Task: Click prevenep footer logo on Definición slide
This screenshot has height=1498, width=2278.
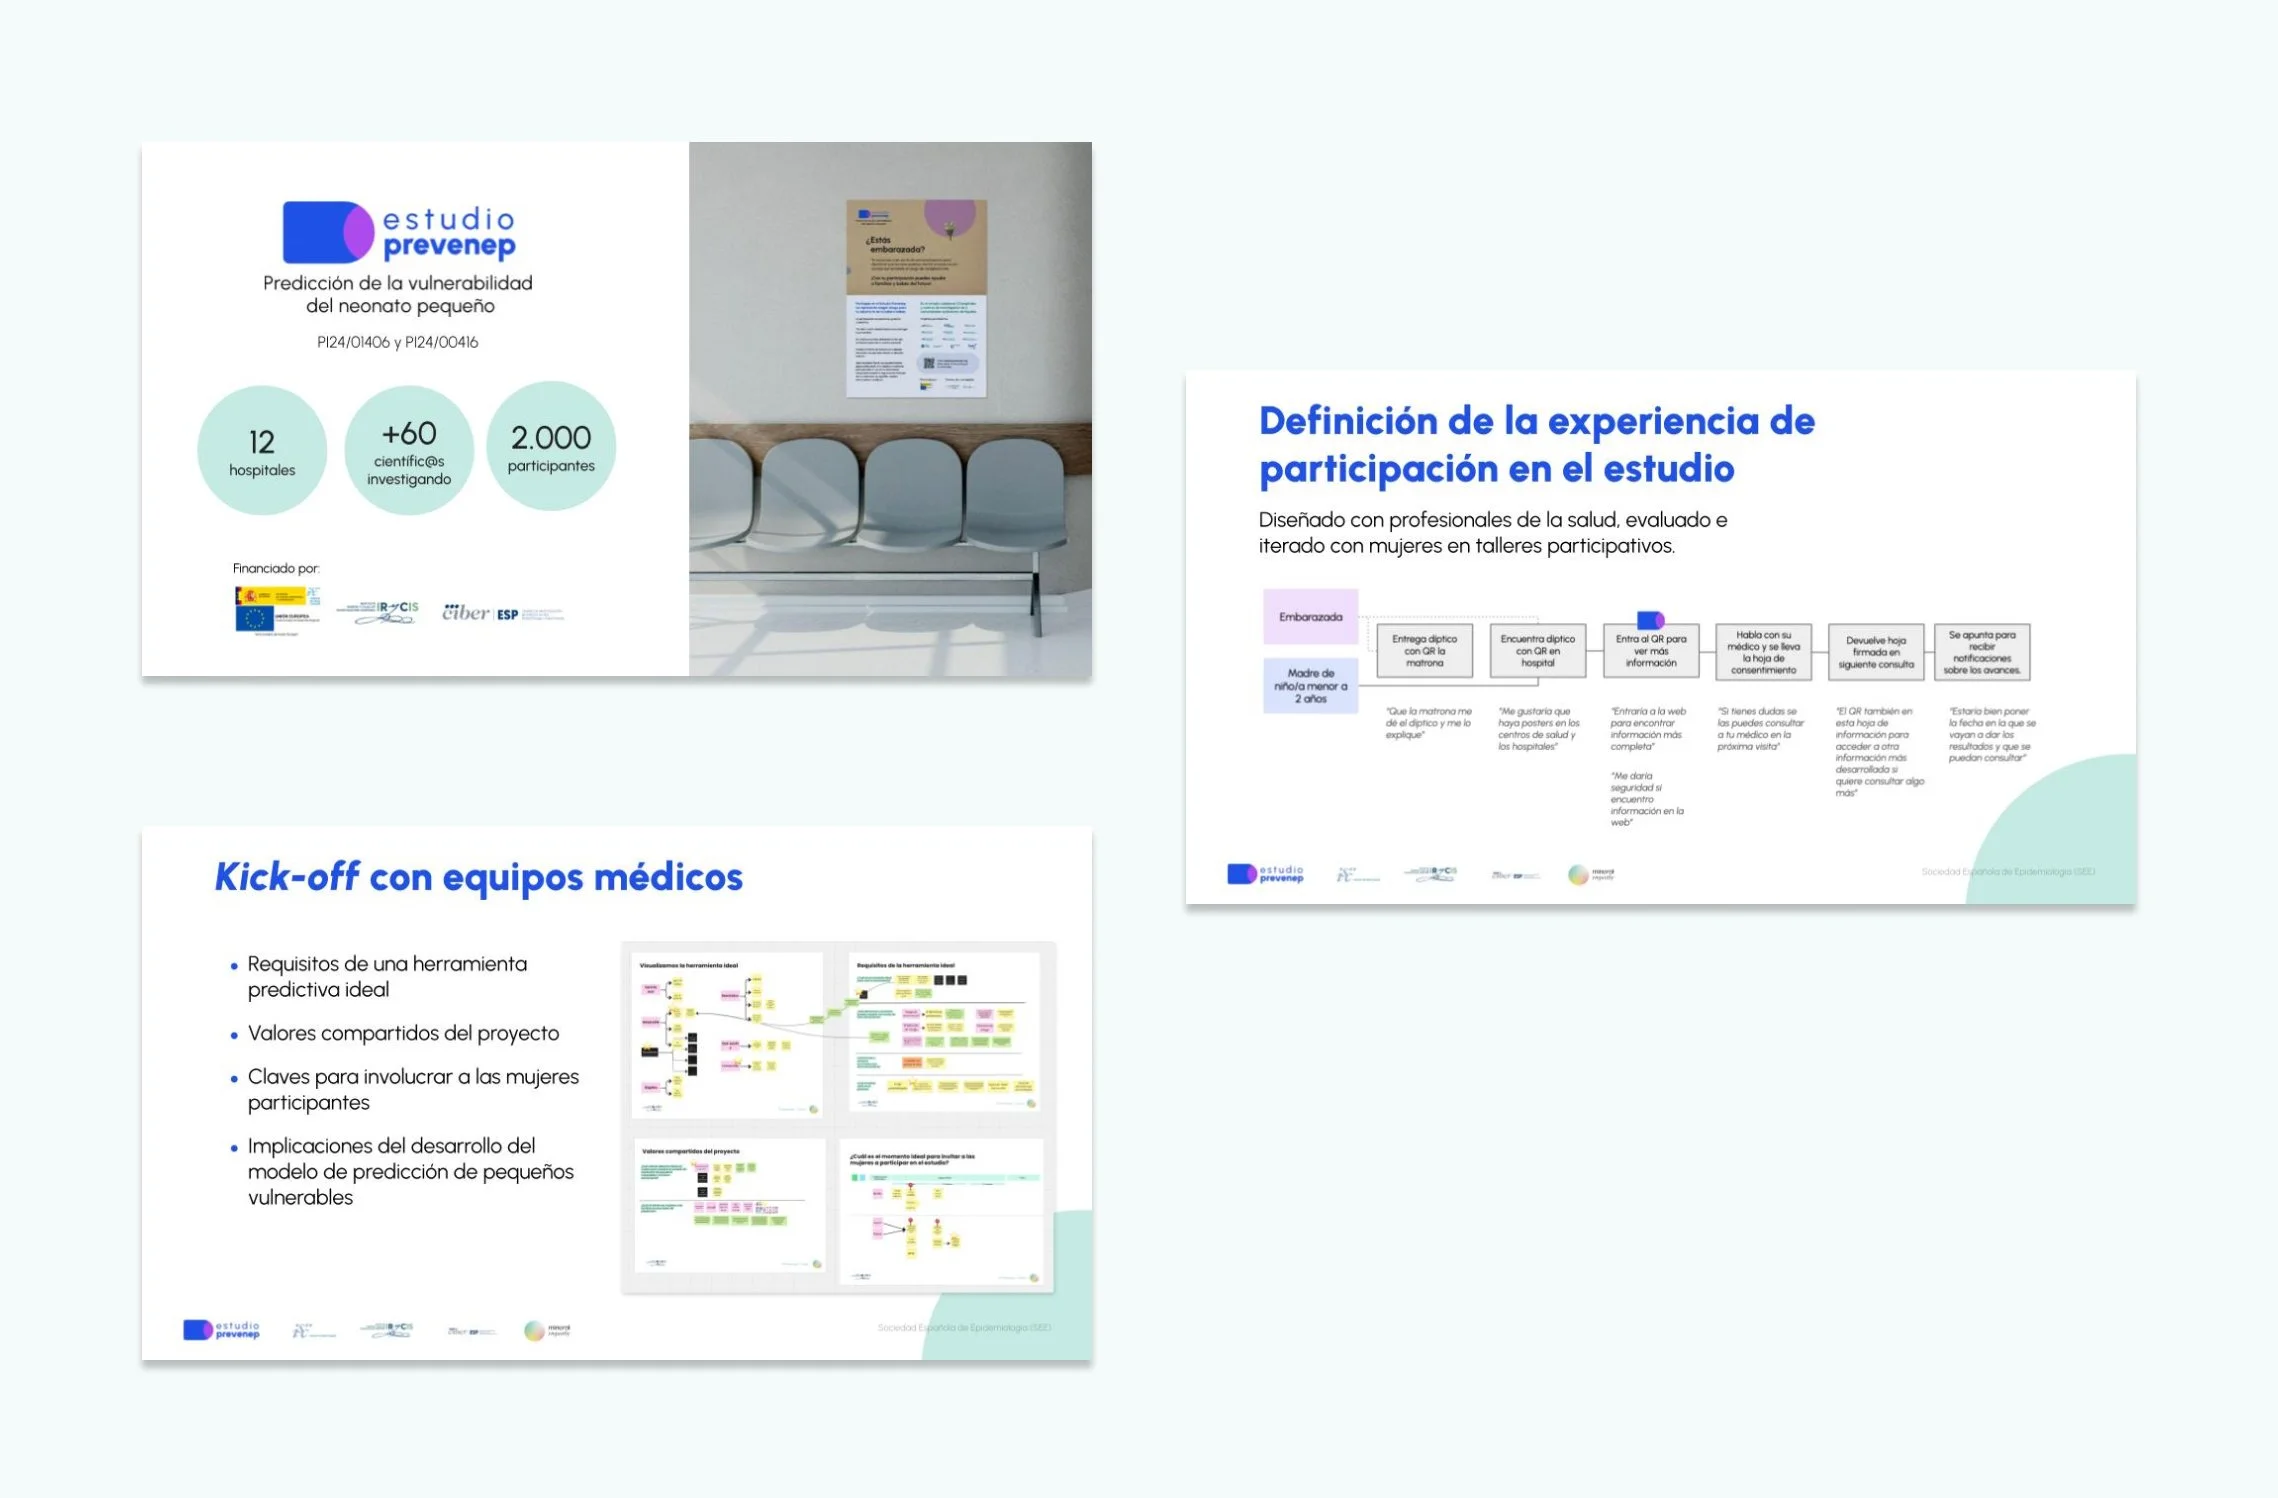Action: coord(1265,874)
